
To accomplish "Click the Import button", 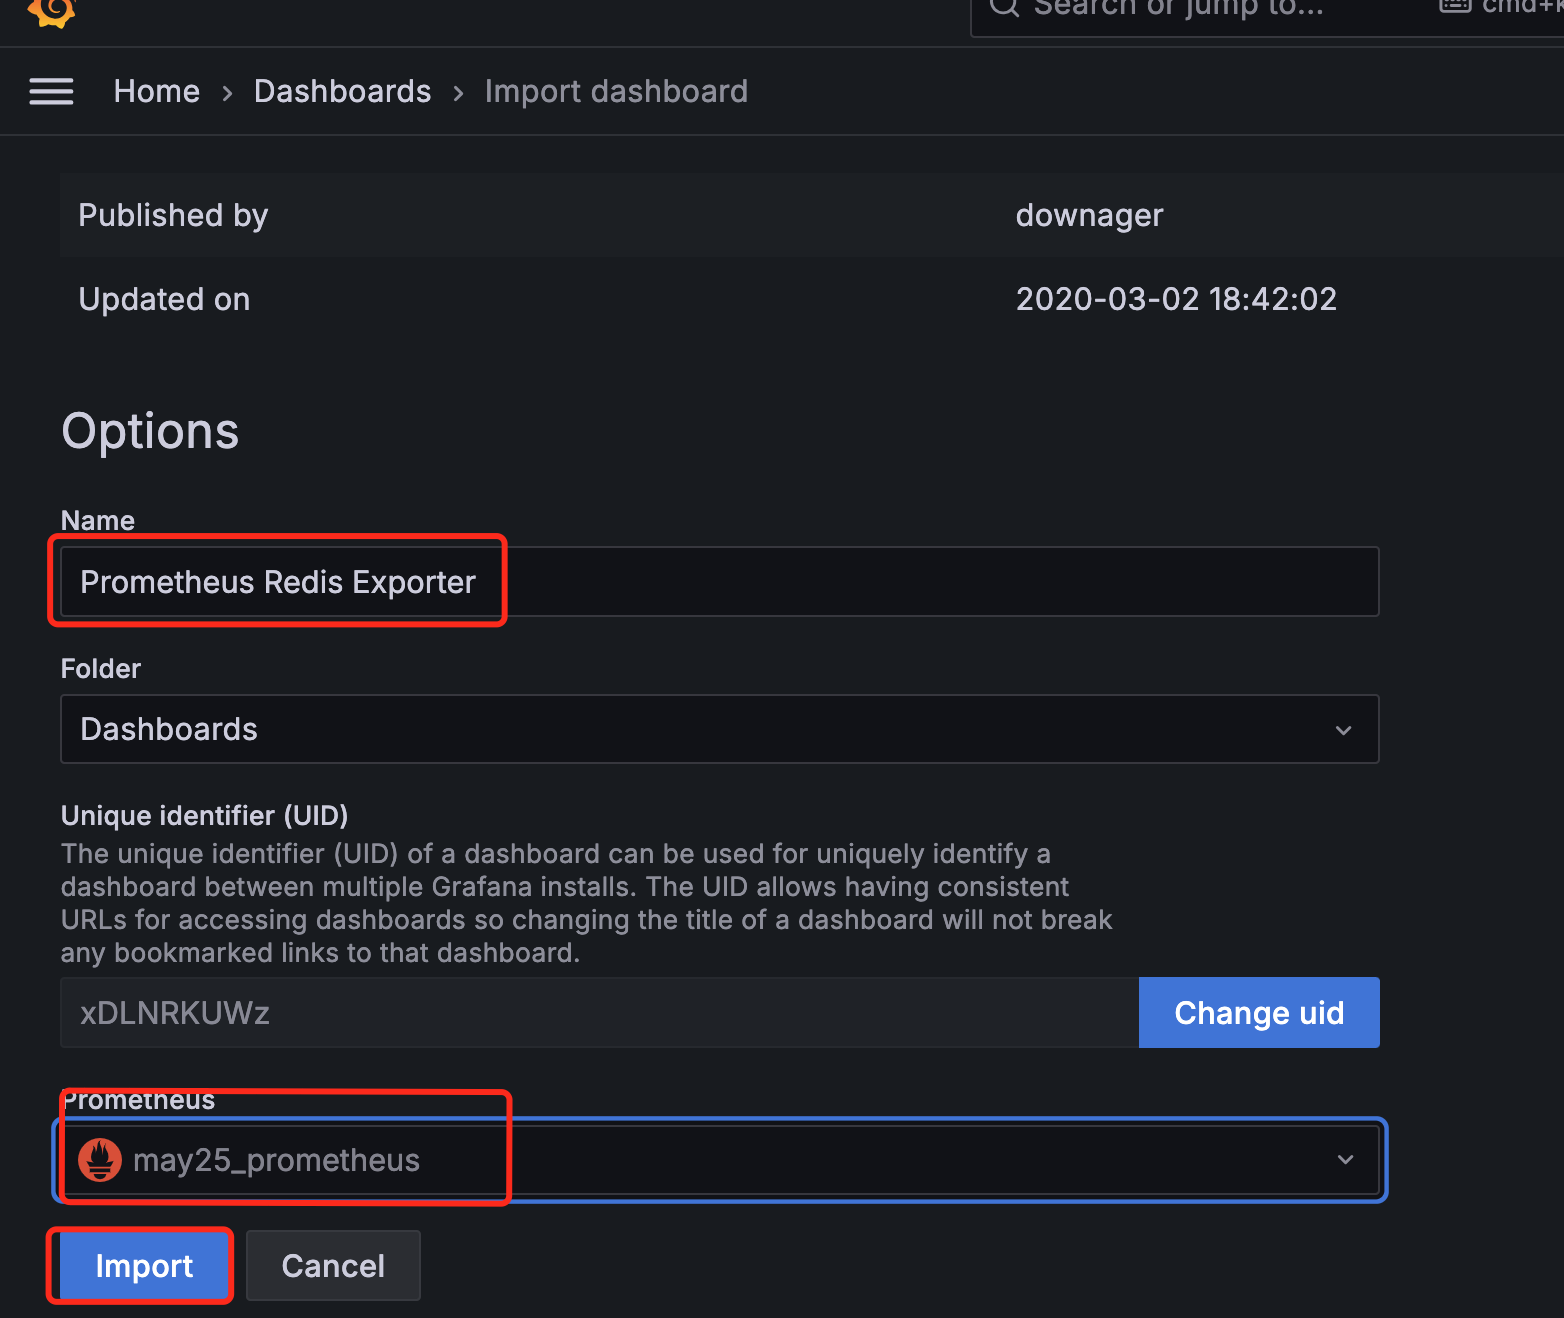I will coord(144,1266).
